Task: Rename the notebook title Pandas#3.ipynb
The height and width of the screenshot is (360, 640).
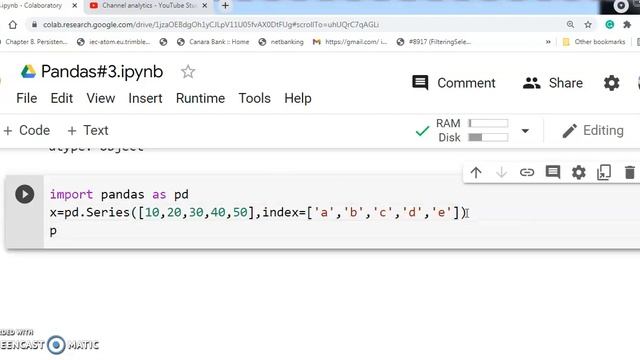Action: coord(102,71)
